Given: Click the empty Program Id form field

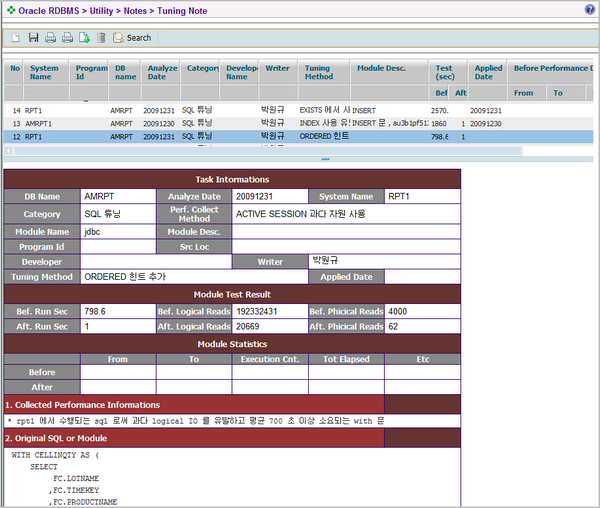Looking at the screenshot, I should tap(118, 247).
